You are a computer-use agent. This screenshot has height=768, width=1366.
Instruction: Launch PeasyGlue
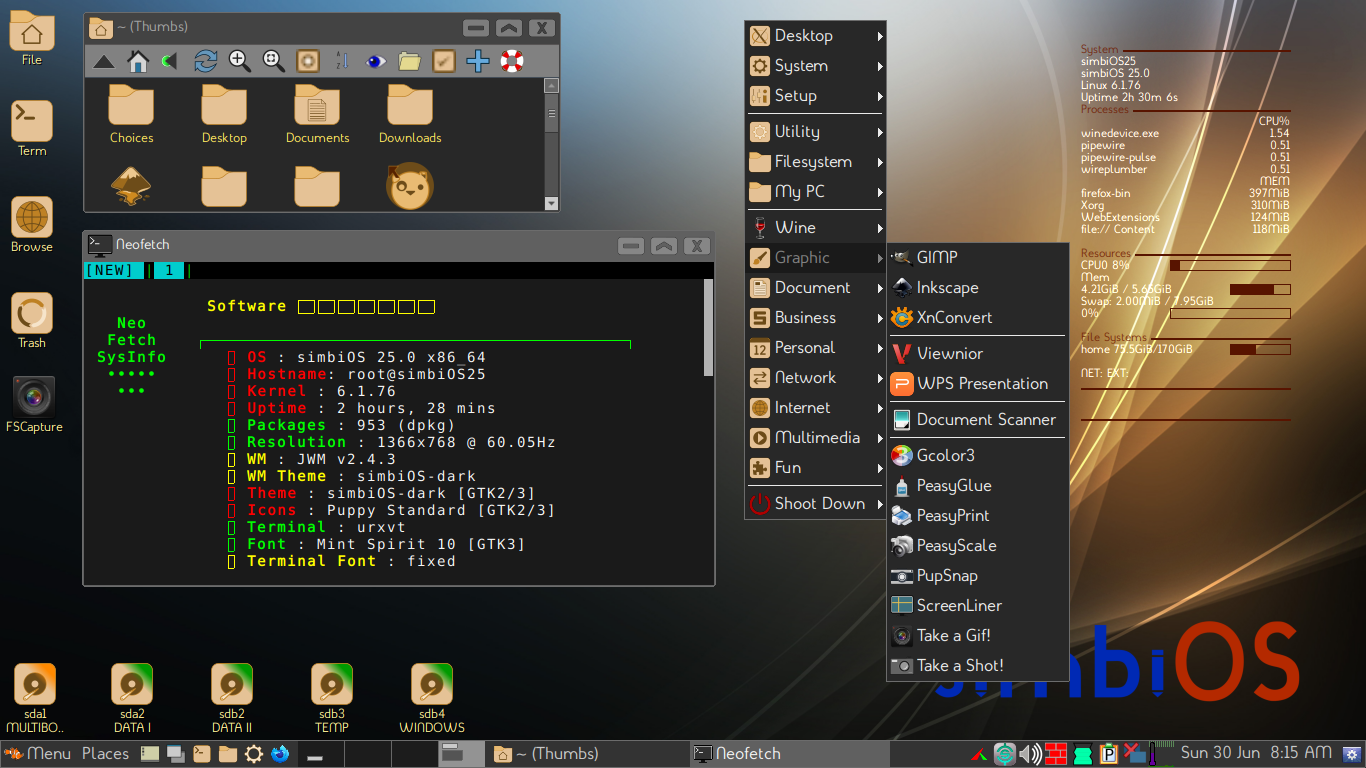click(x=978, y=486)
